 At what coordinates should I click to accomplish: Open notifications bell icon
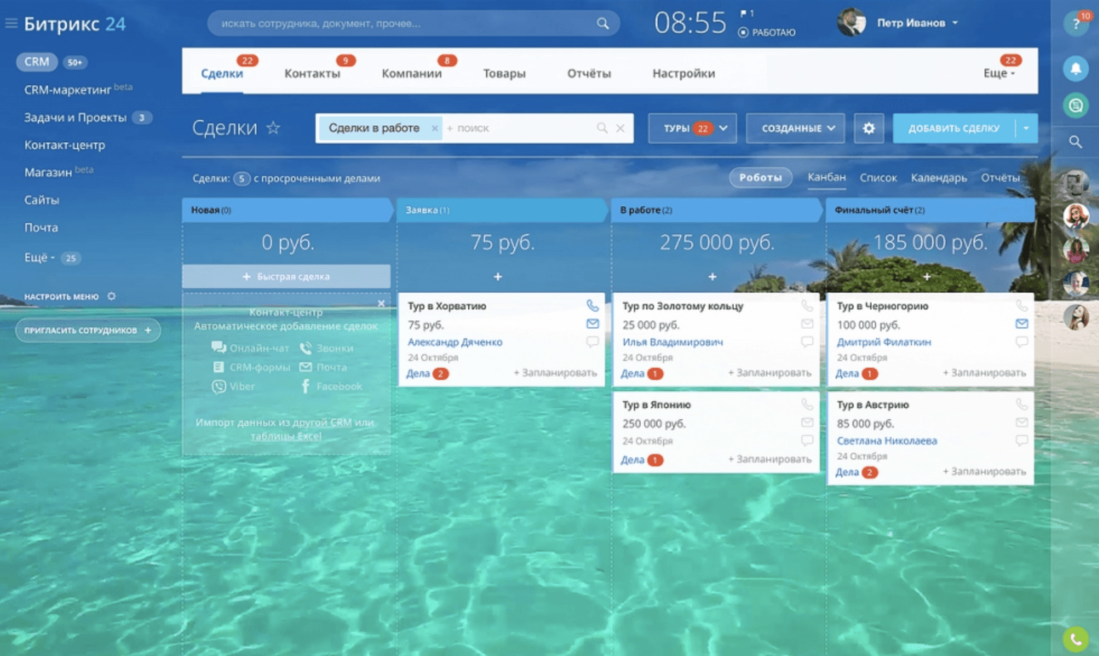pyautogui.click(x=1075, y=69)
